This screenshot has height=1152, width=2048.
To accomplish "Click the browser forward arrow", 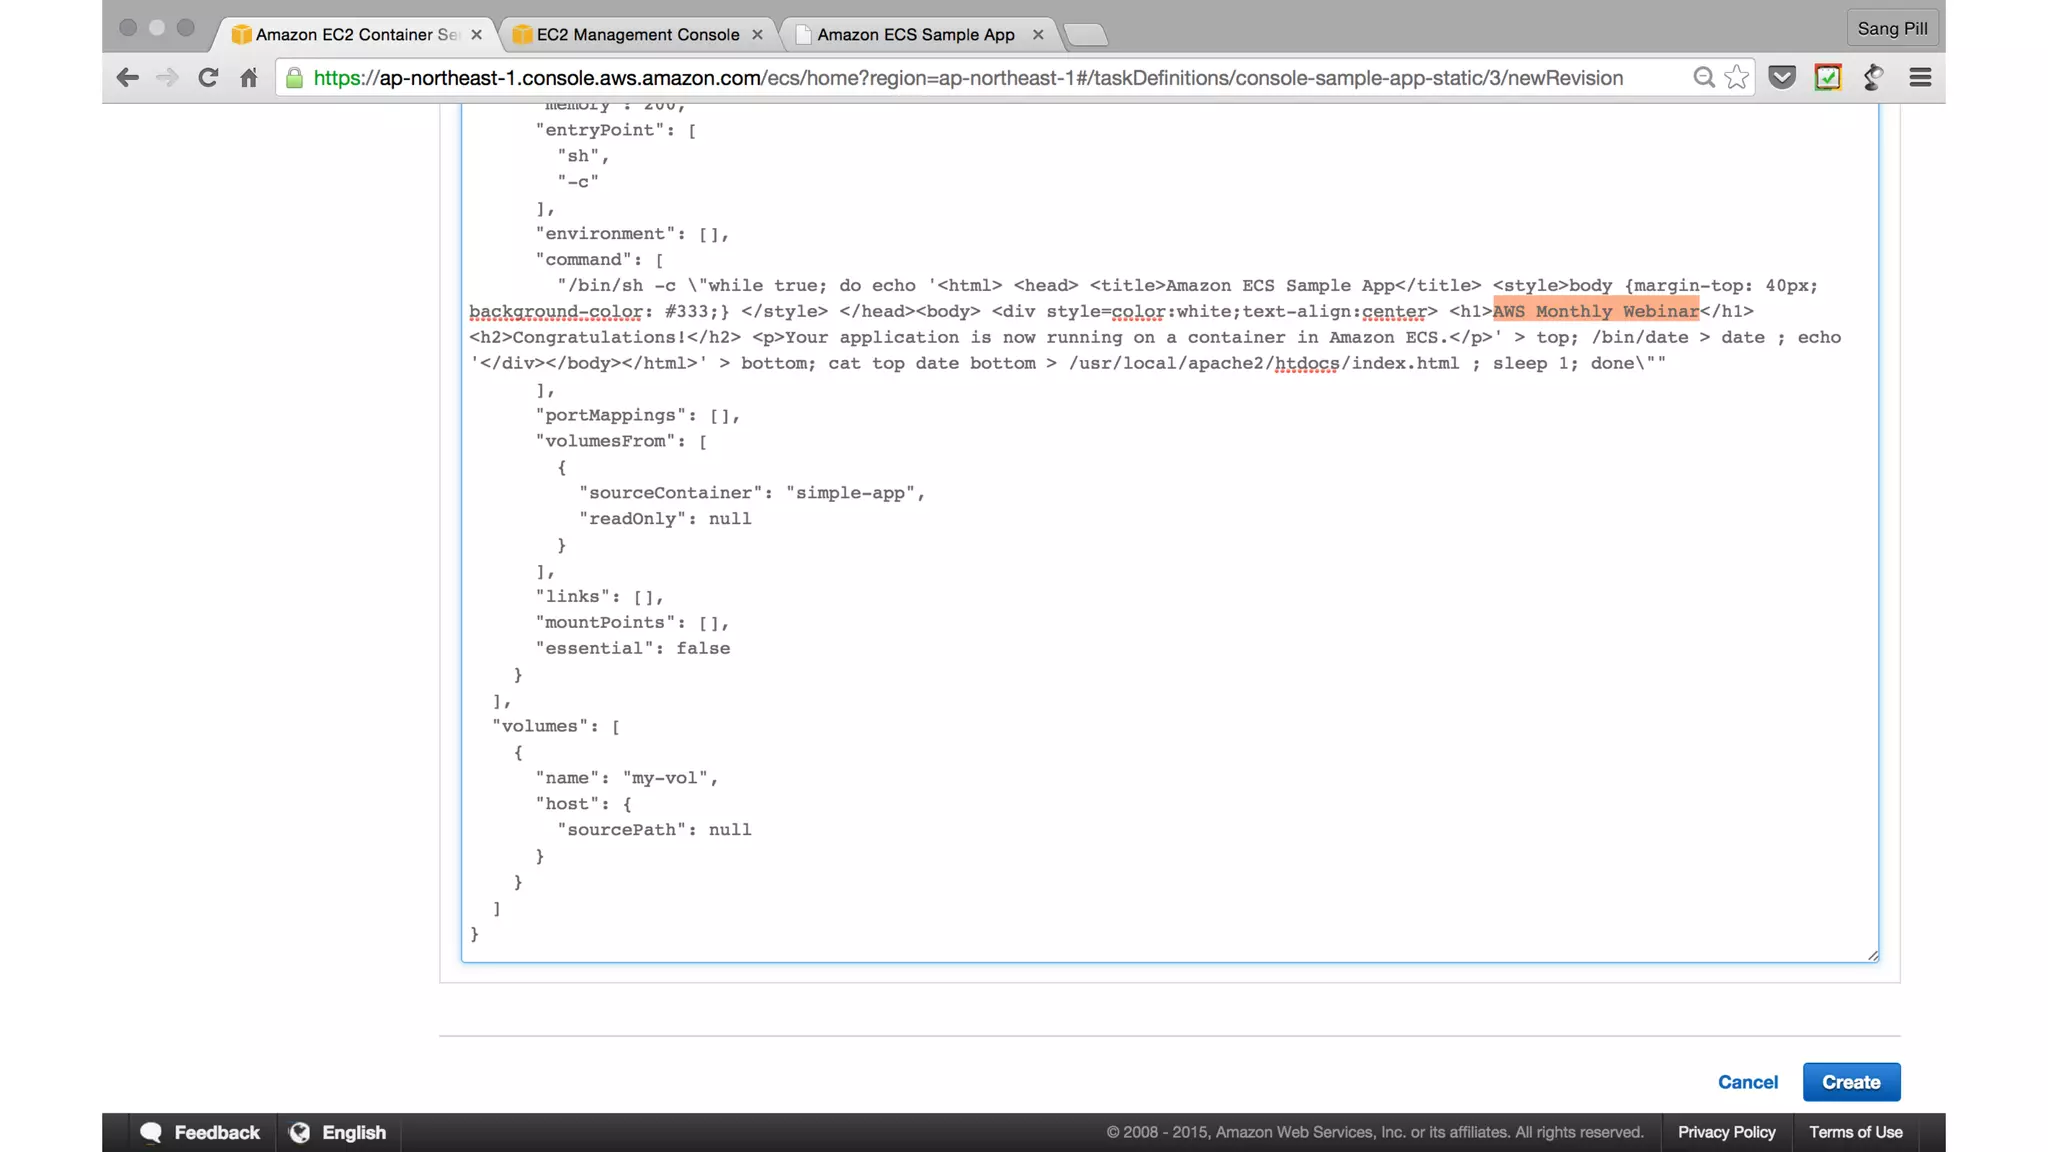I will click(167, 78).
